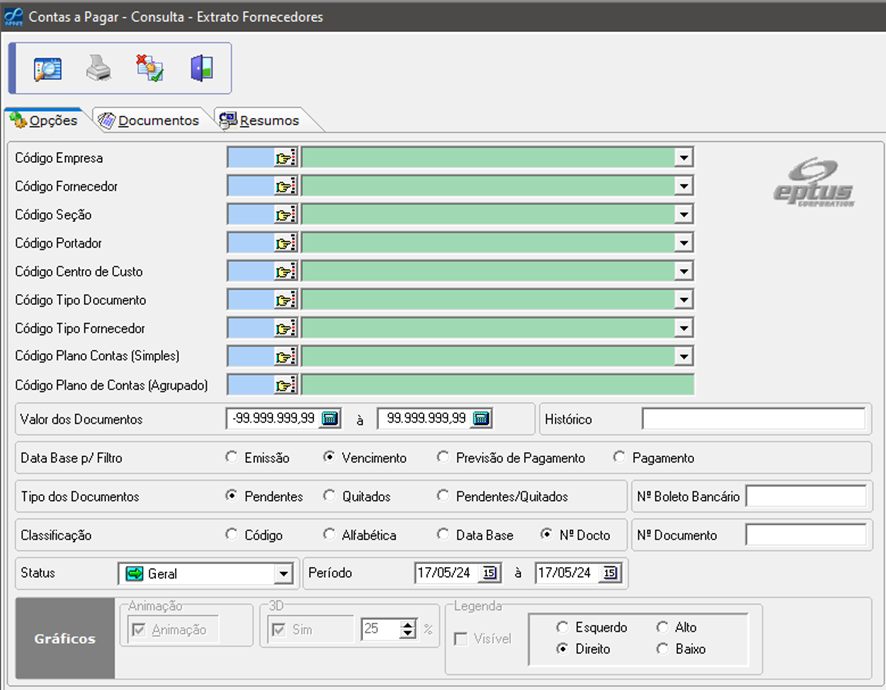Click the clear filters toolbar icon
This screenshot has width=886, height=690.
(150, 69)
